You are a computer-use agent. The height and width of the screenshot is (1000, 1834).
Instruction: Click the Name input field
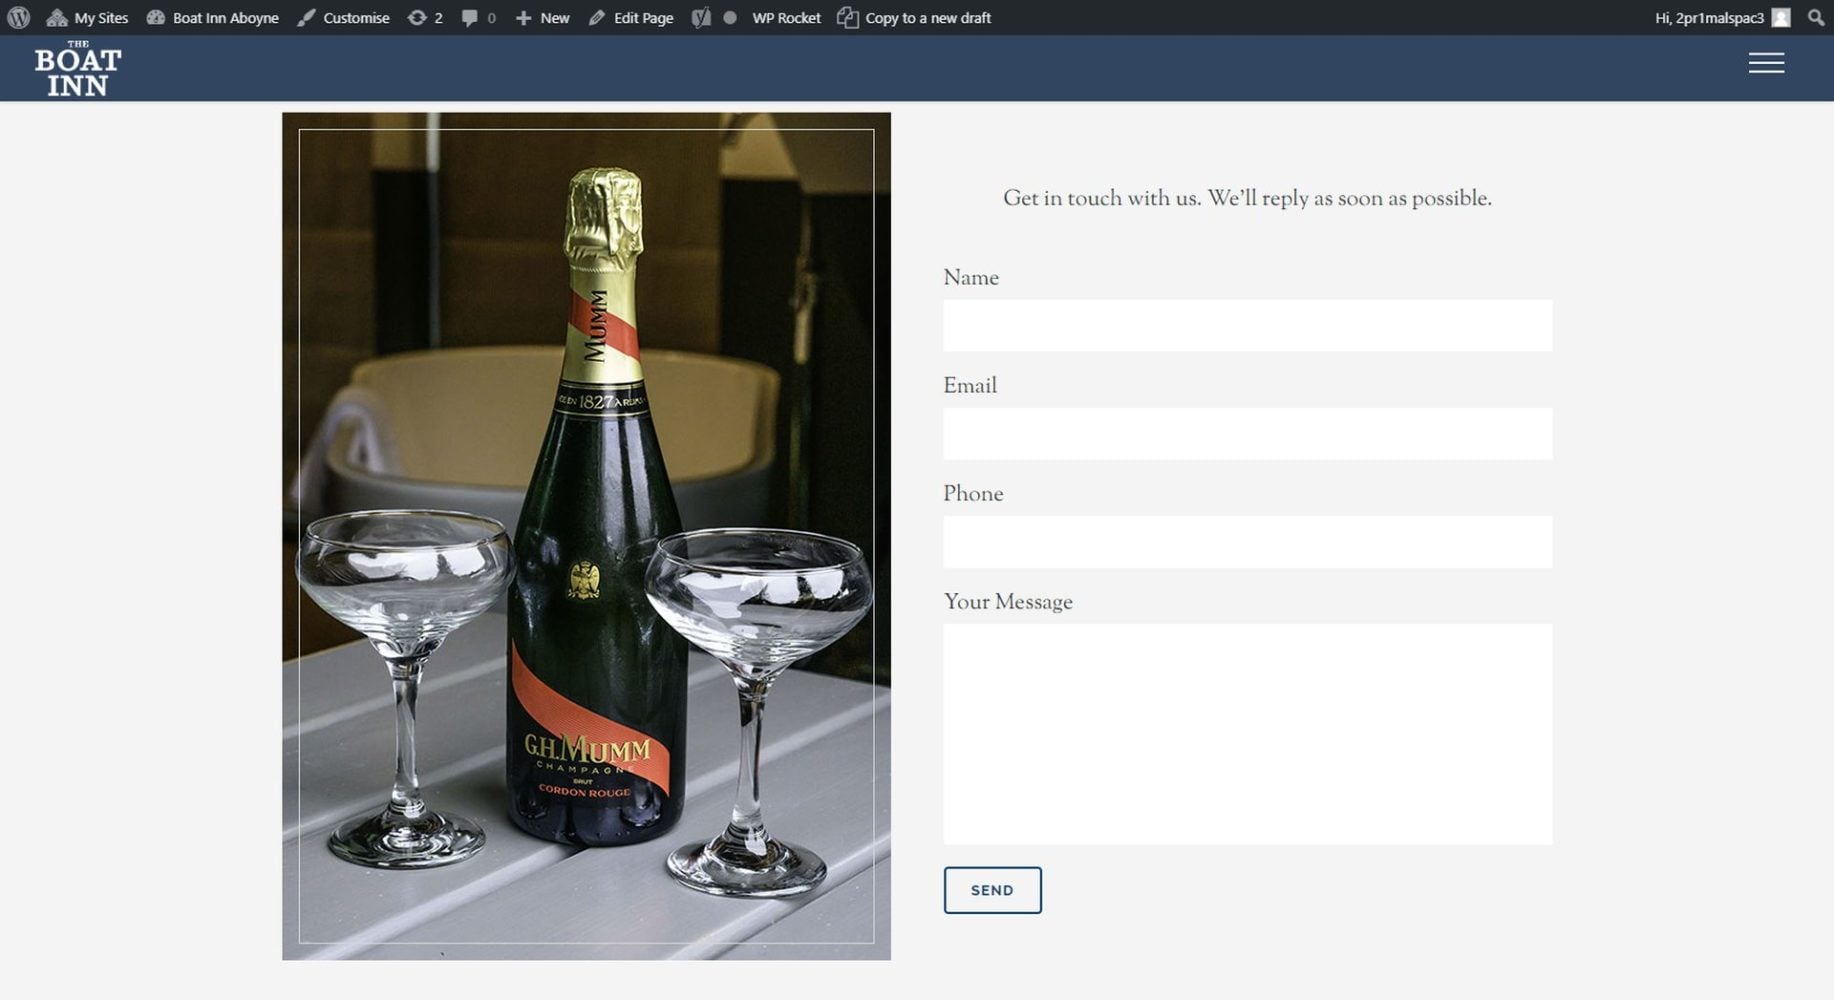[1247, 325]
